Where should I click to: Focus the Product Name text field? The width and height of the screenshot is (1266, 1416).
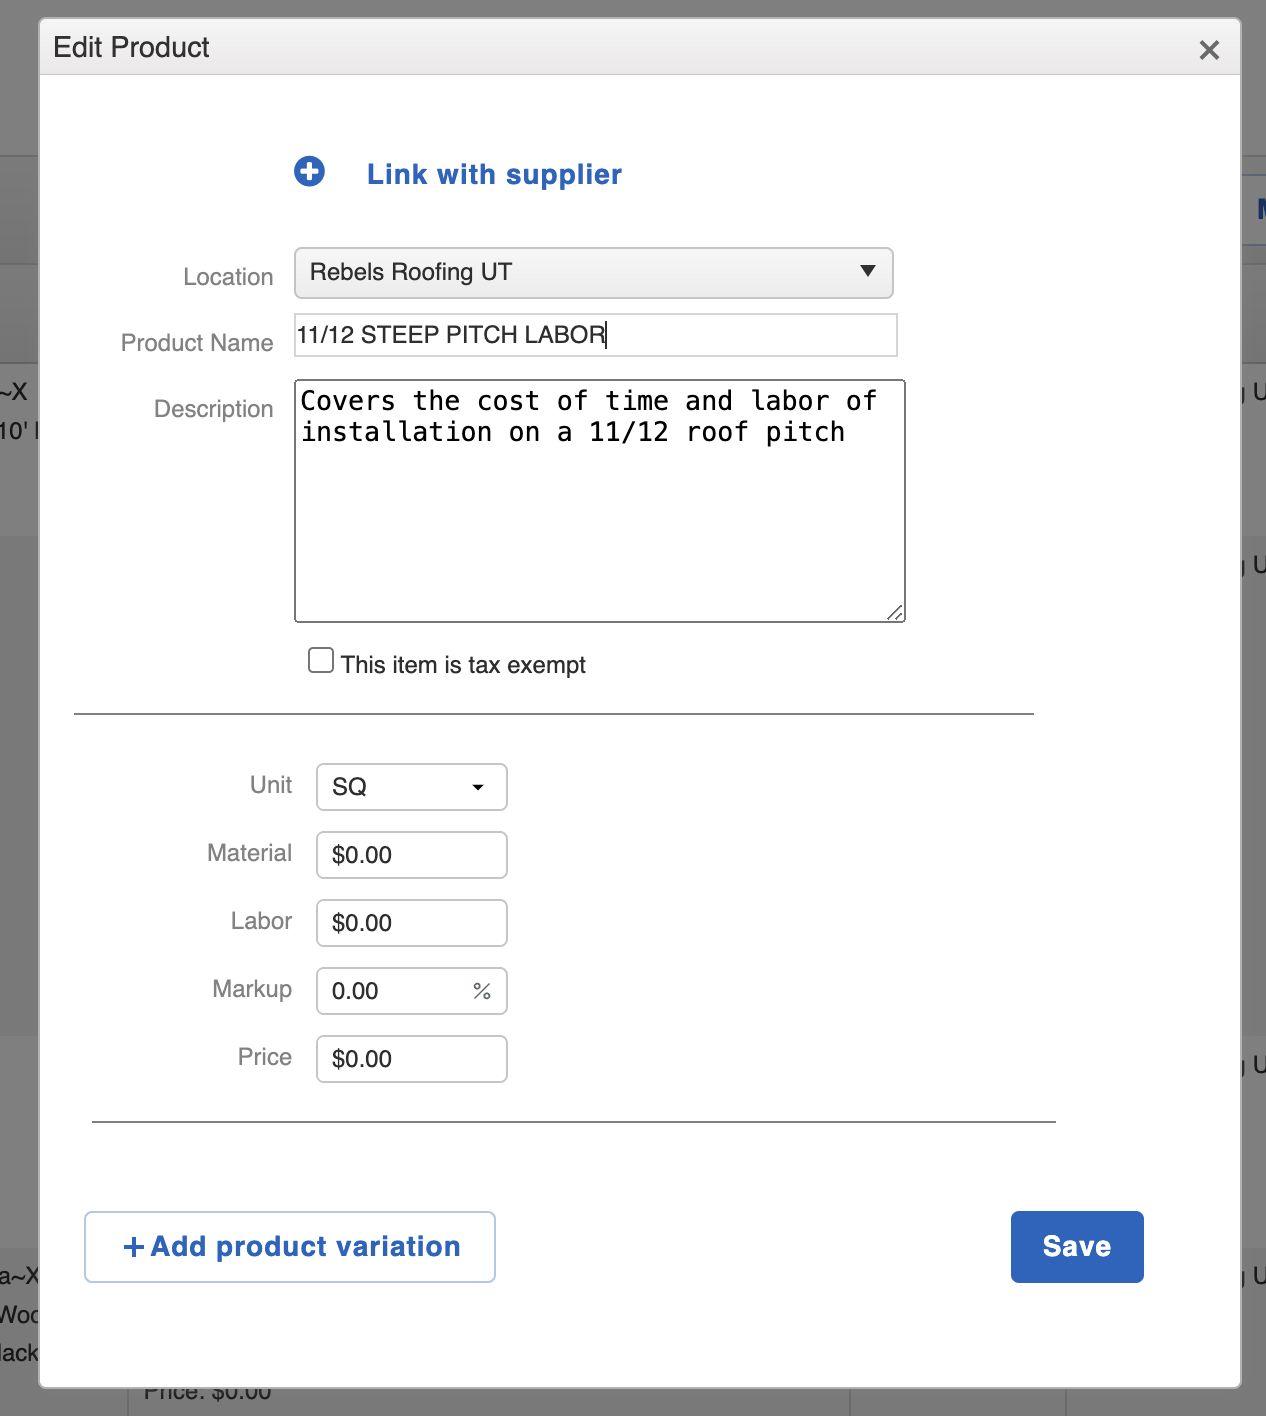click(x=595, y=335)
